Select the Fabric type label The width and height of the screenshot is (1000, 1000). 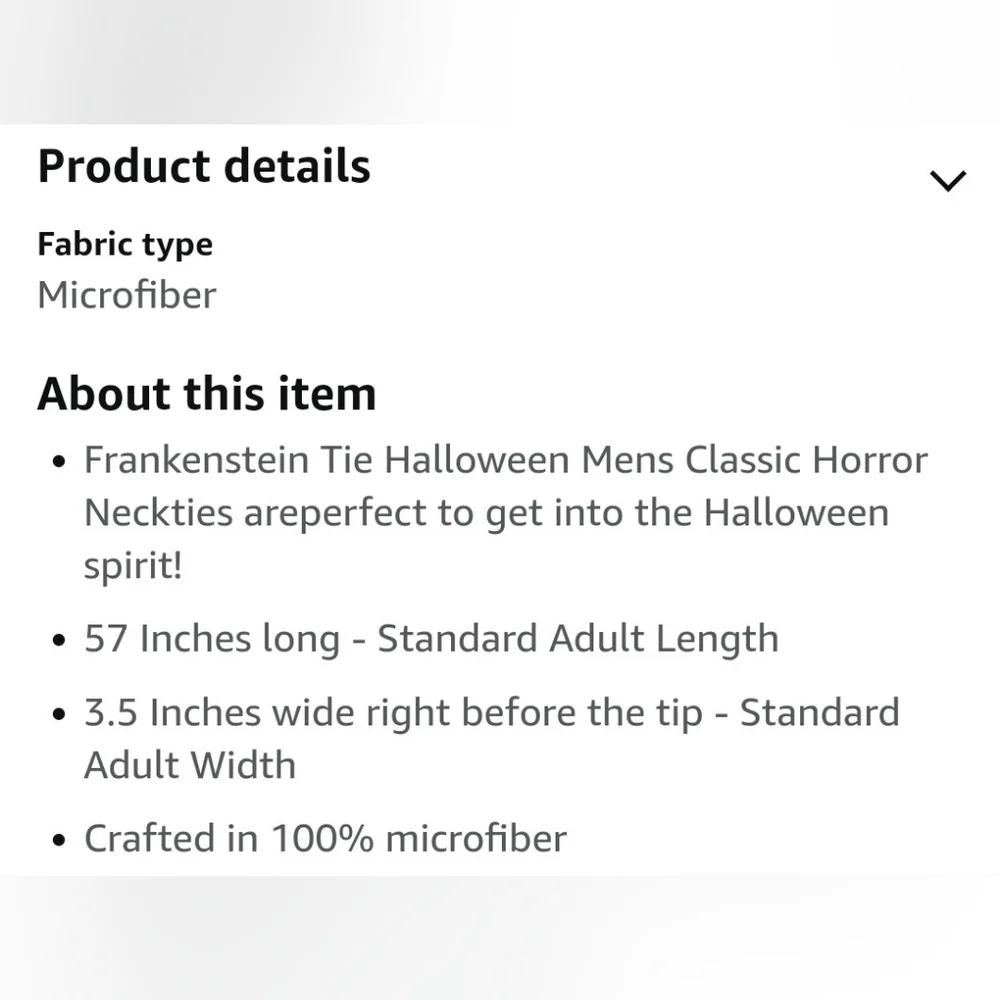[x=125, y=244]
